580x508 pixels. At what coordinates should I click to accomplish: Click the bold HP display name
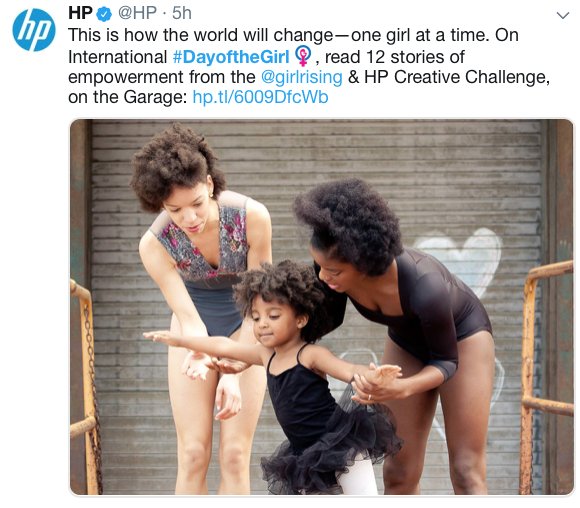(80, 13)
